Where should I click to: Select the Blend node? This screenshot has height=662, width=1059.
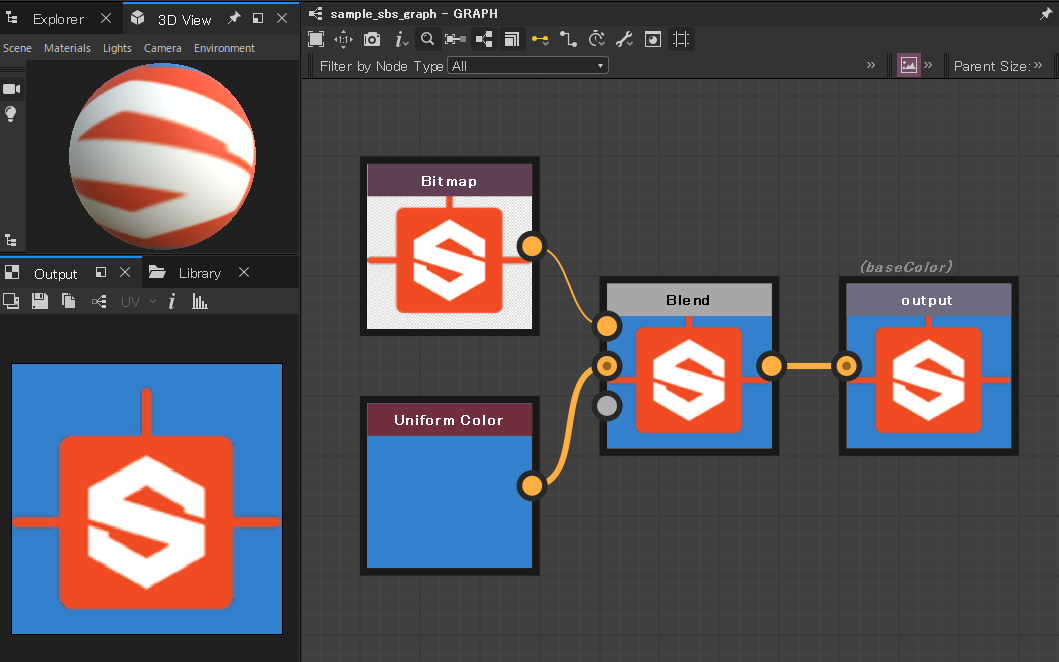689,366
